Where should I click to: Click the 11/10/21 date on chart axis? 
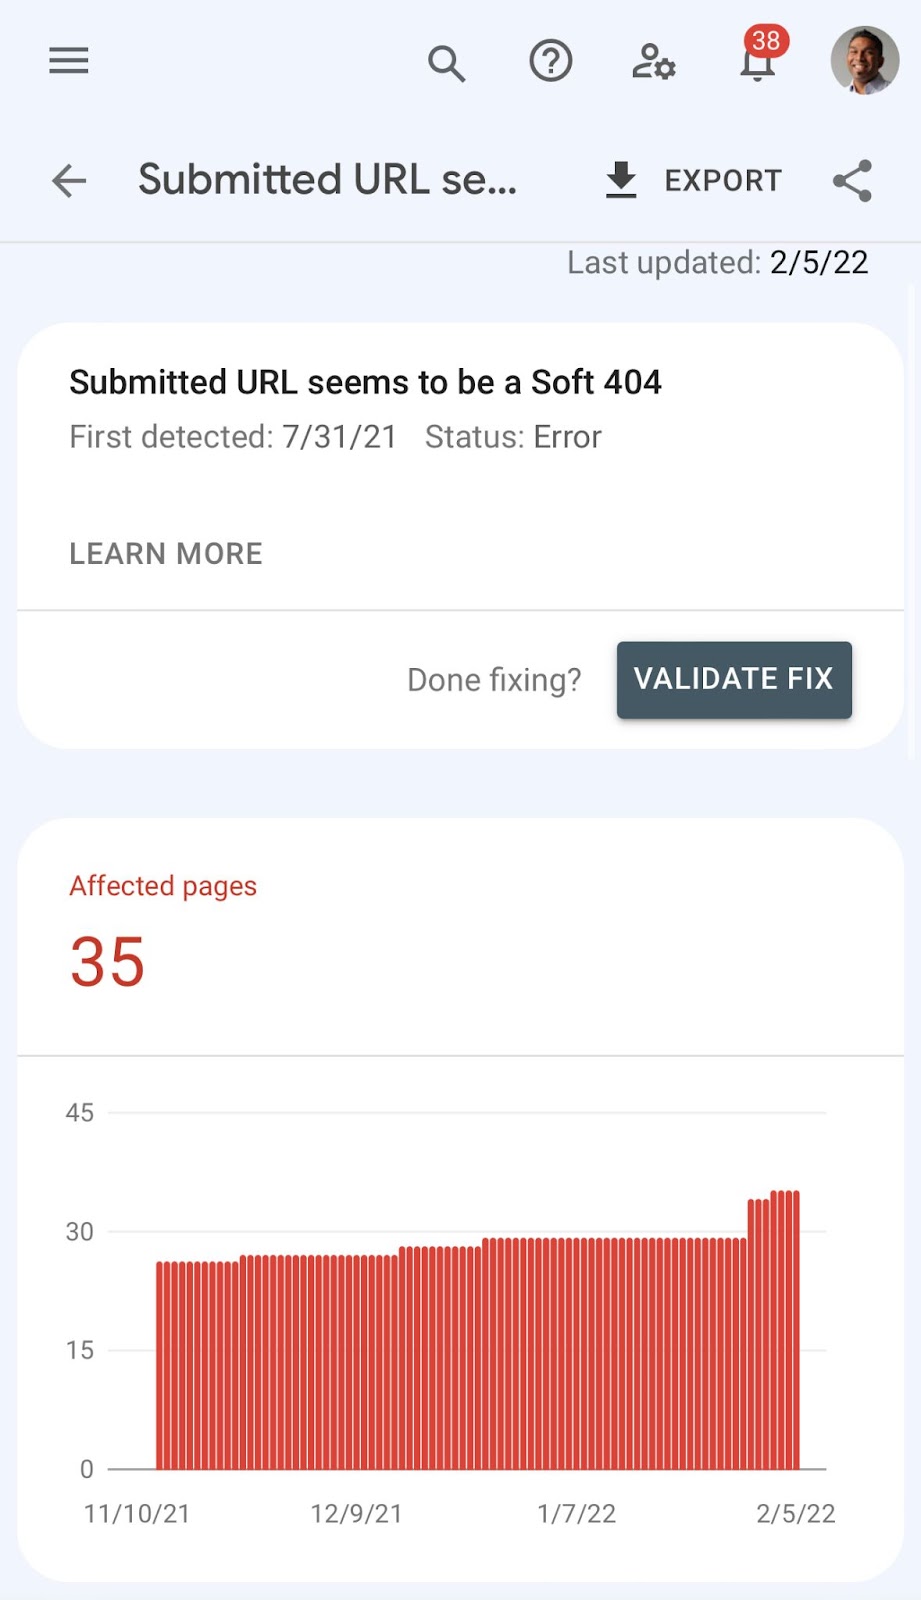click(x=137, y=1514)
